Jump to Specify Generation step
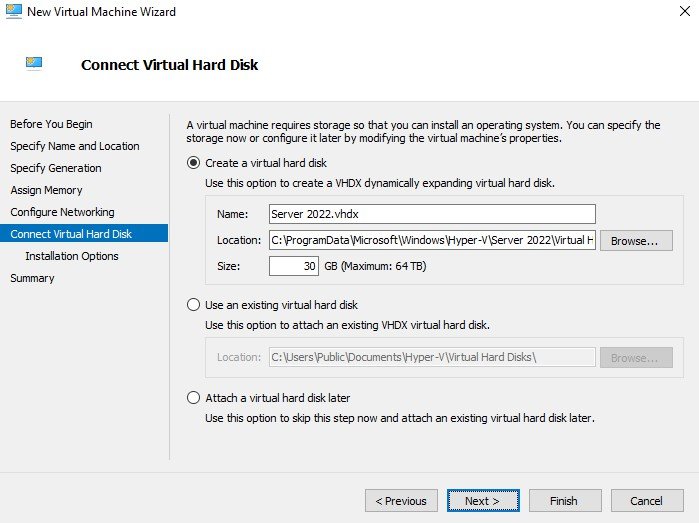699x523 pixels. click(56, 168)
